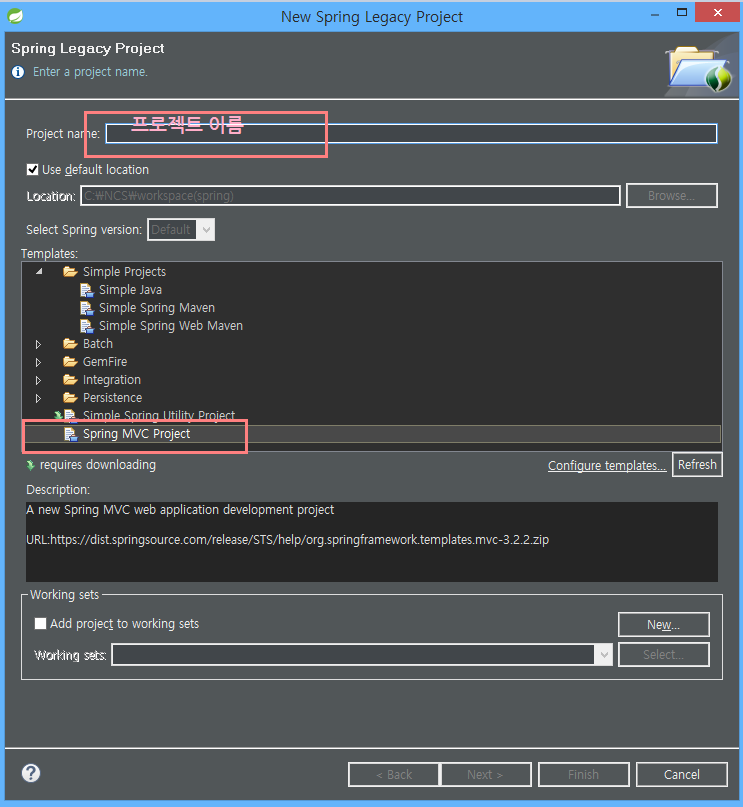Click the template URL text in Description
Image resolution: width=743 pixels, height=807 pixels.
pyautogui.click(x=288, y=540)
